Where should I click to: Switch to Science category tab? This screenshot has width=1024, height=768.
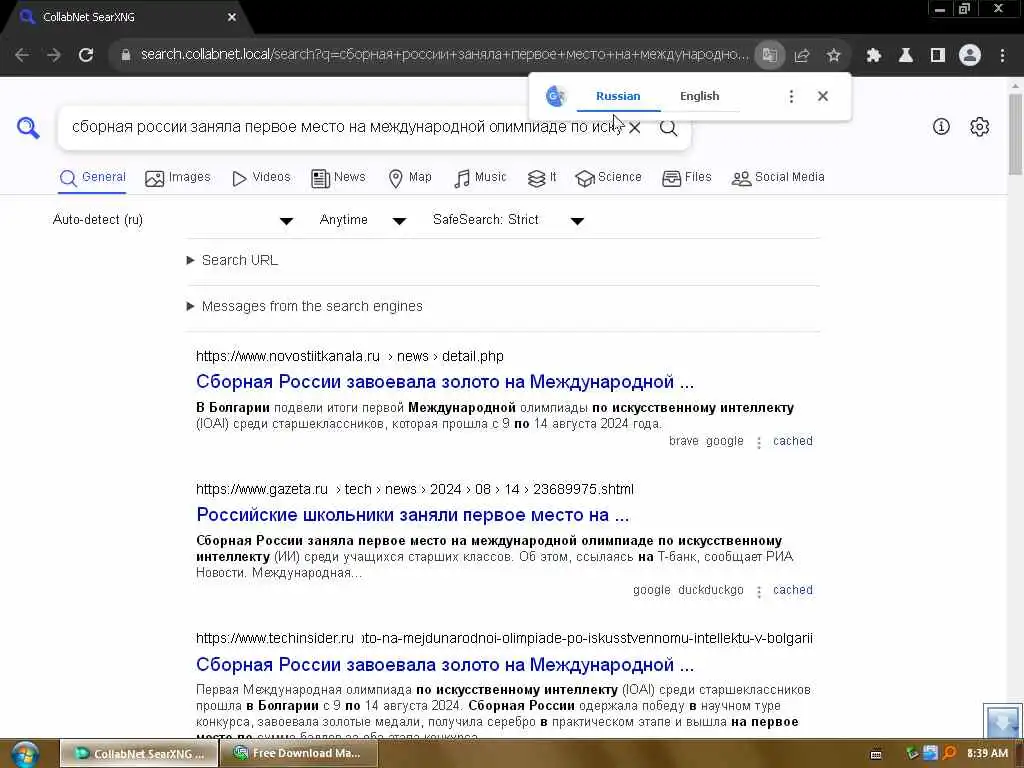tap(608, 178)
